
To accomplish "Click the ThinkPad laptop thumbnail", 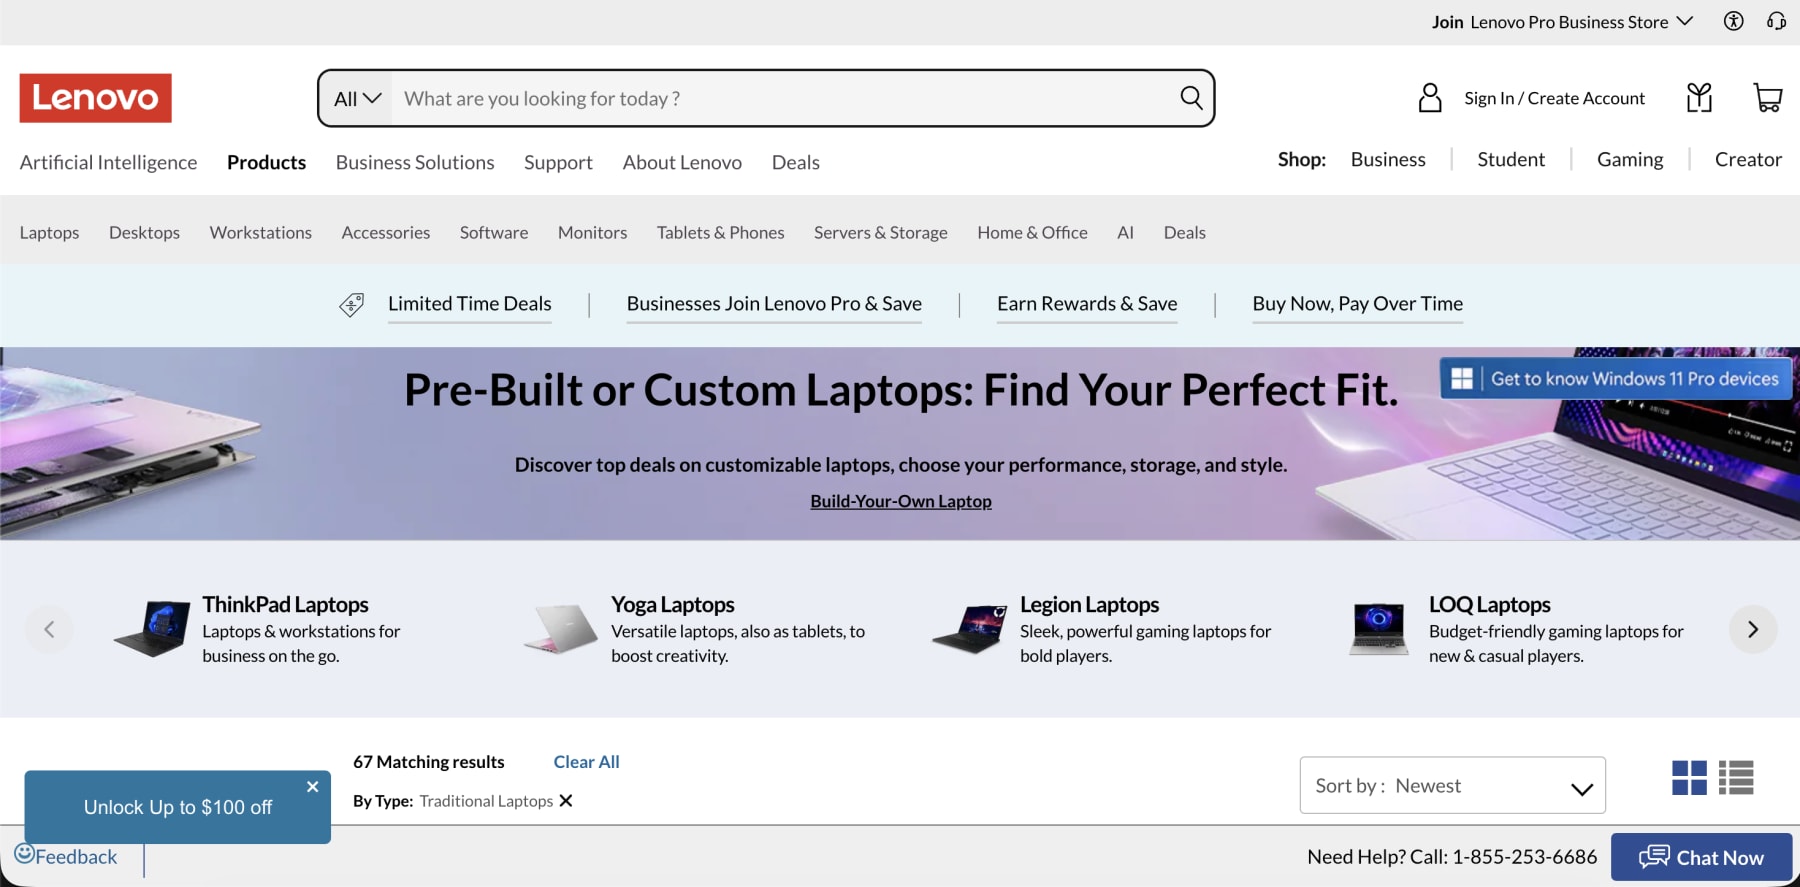I will coord(152,629).
